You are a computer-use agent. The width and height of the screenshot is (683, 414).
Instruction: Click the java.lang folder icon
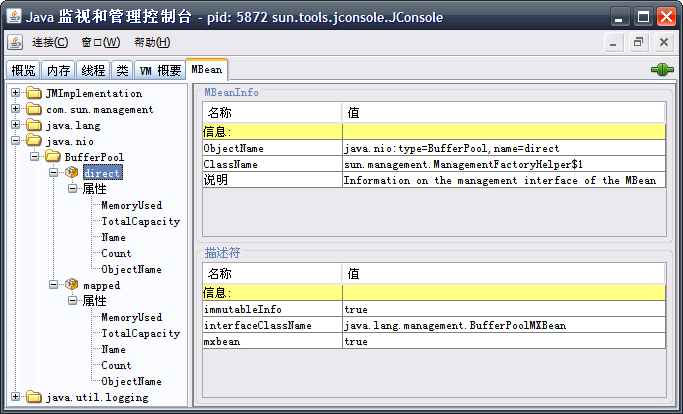coord(34,126)
